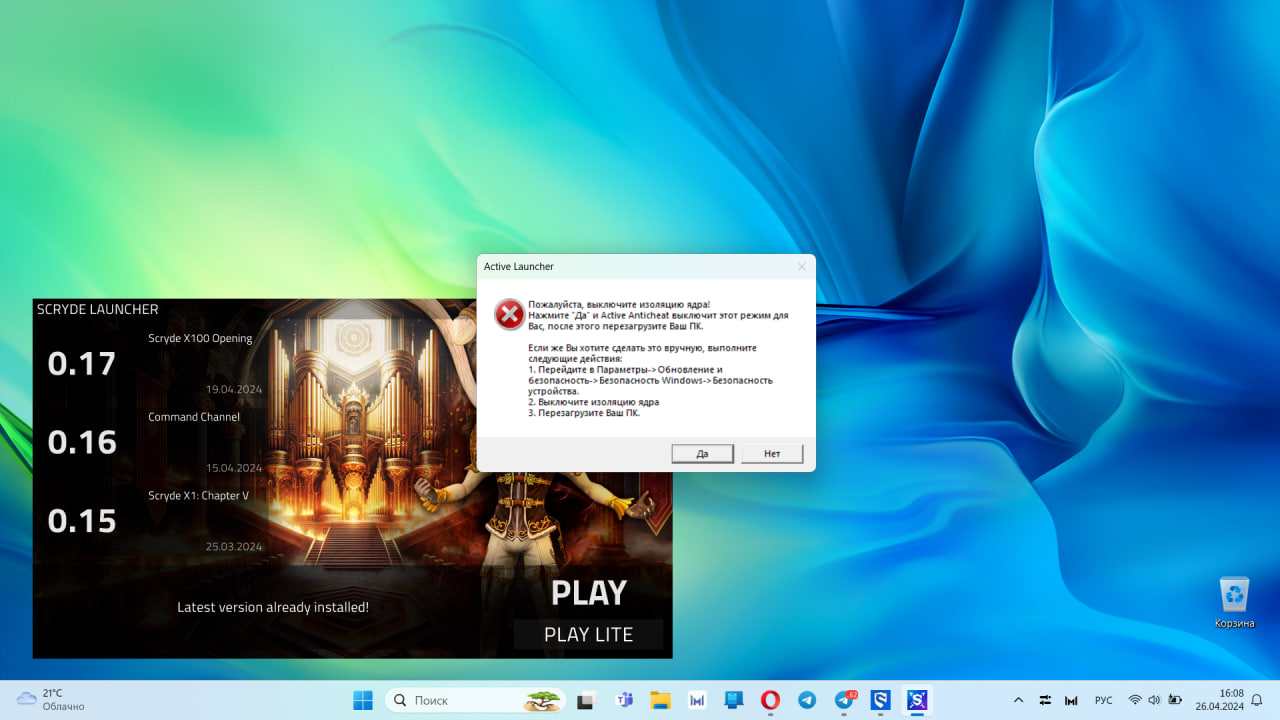Open the 0.16 Command Channel news entry
Viewport: 1280px width, 720px height.
coord(194,418)
